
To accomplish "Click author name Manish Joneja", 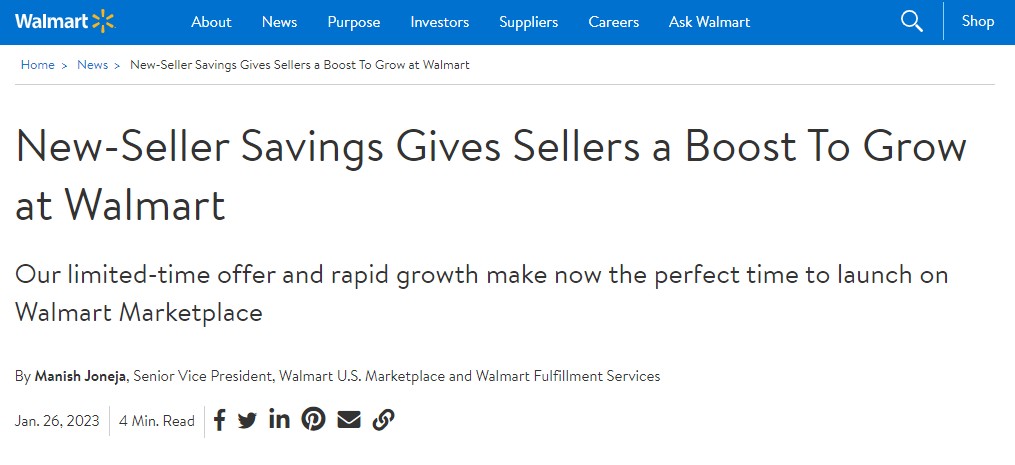I will point(82,376).
